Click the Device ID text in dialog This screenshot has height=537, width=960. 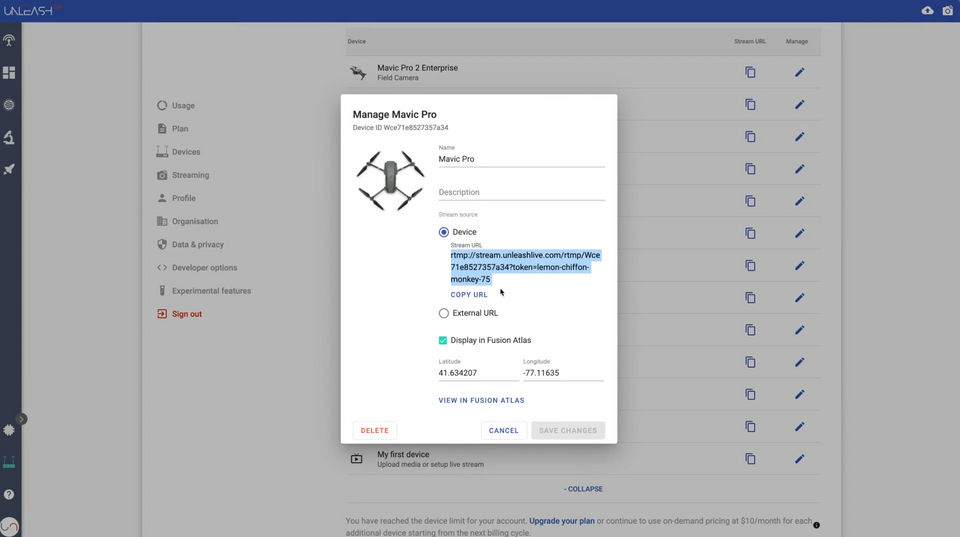pos(400,128)
